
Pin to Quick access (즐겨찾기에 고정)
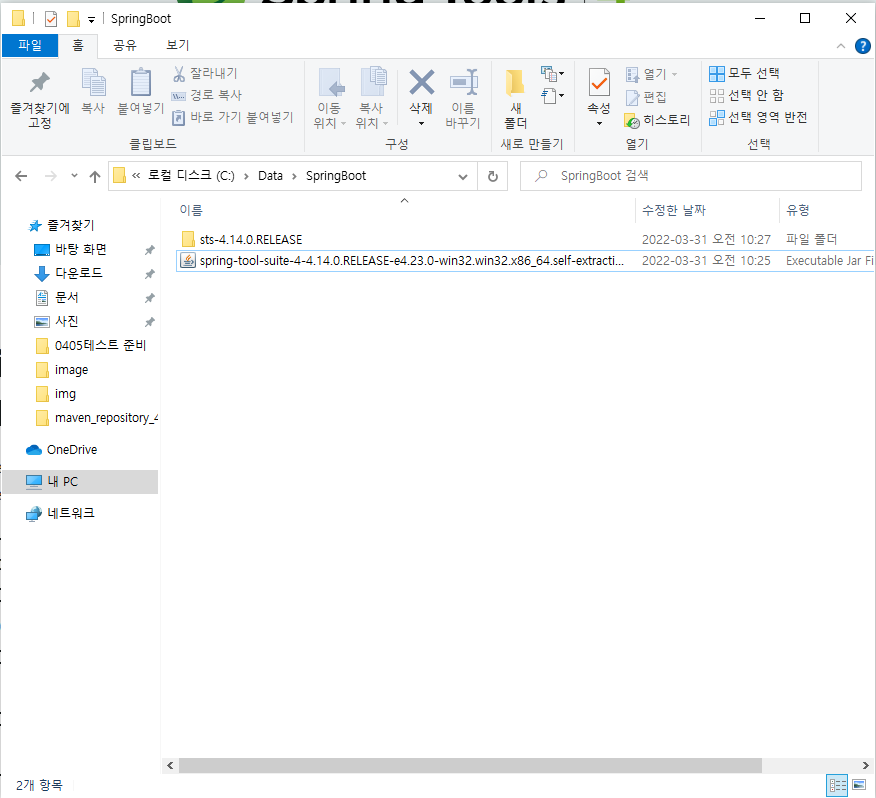[x=40, y=99]
